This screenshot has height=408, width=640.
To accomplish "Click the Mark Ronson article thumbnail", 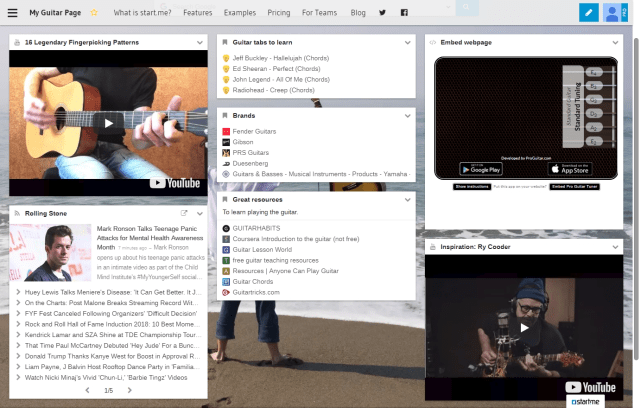I will click(x=50, y=253).
